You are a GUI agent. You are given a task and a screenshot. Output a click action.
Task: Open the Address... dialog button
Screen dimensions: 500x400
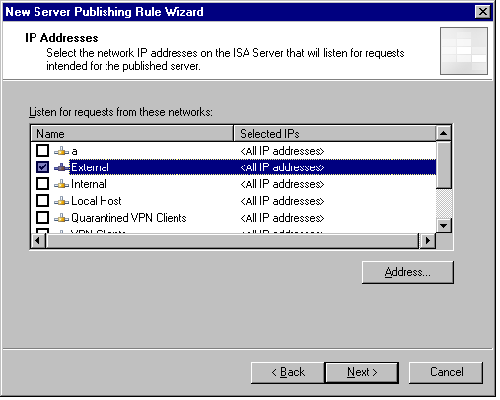click(408, 272)
